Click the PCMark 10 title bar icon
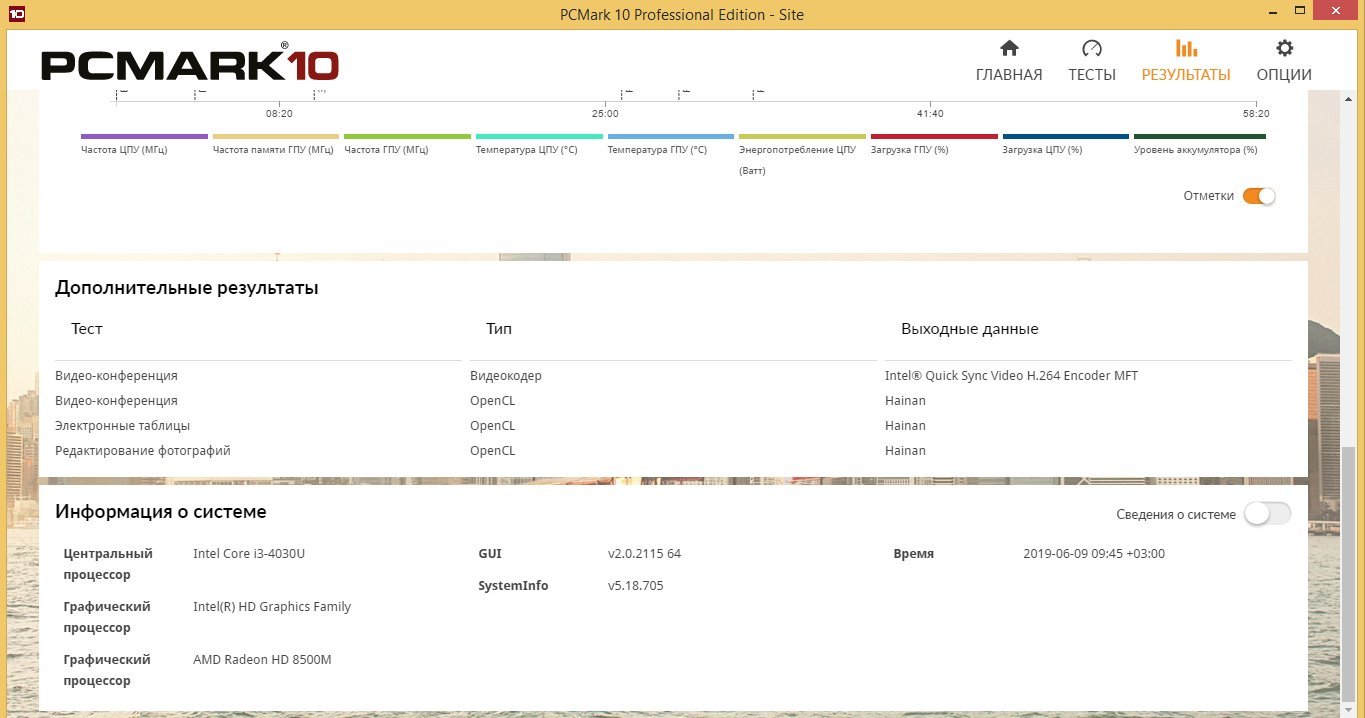Viewport: 1365px width, 718px height. [16, 14]
